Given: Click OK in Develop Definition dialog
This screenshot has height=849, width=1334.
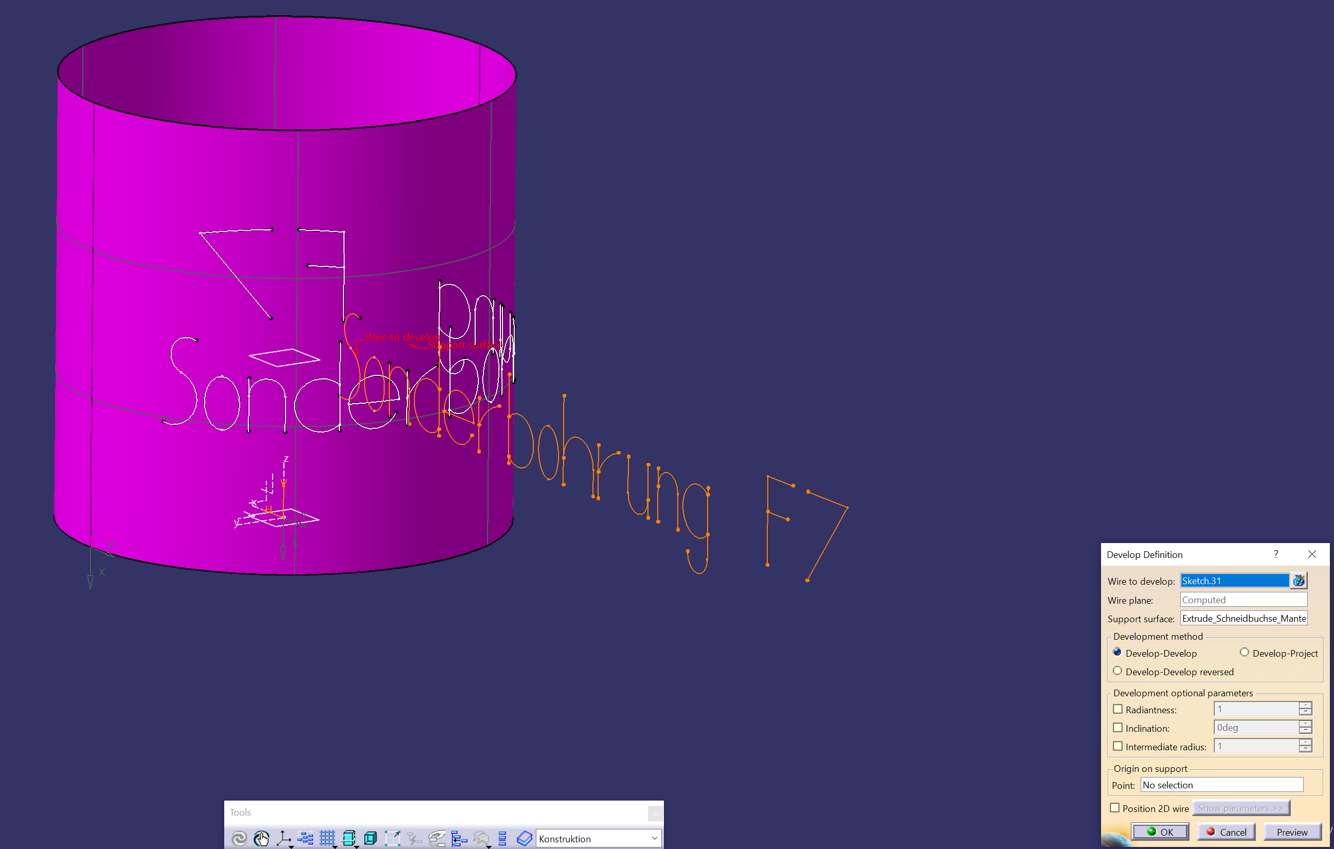Looking at the screenshot, I should pos(1160,832).
